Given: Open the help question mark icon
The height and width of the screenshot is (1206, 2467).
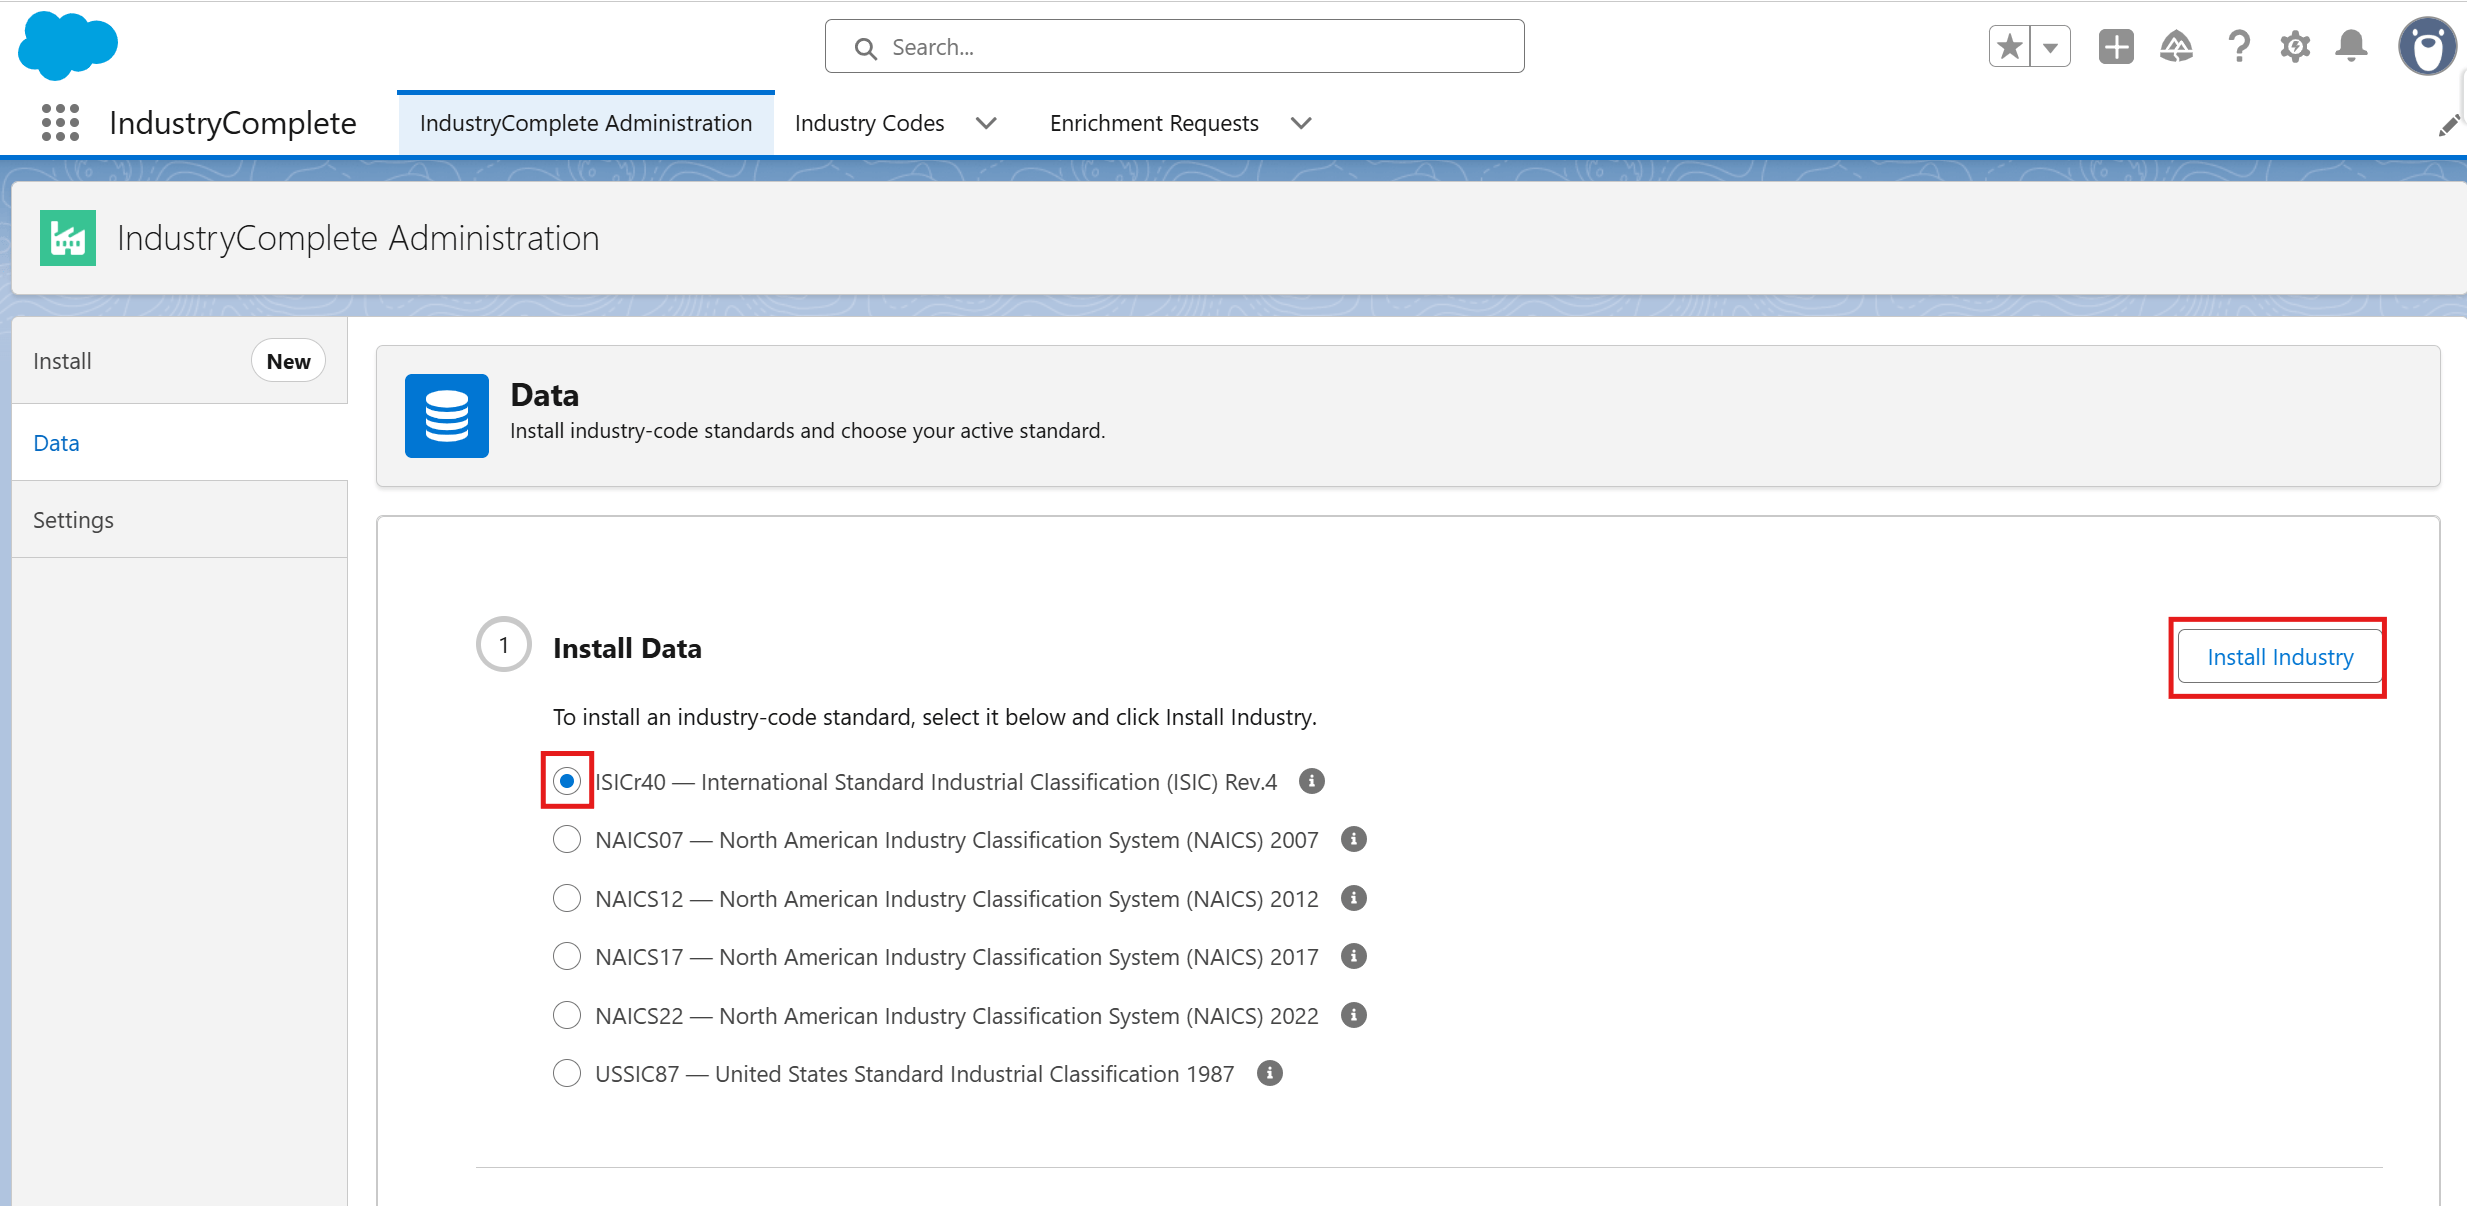Looking at the screenshot, I should tap(2239, 47).
